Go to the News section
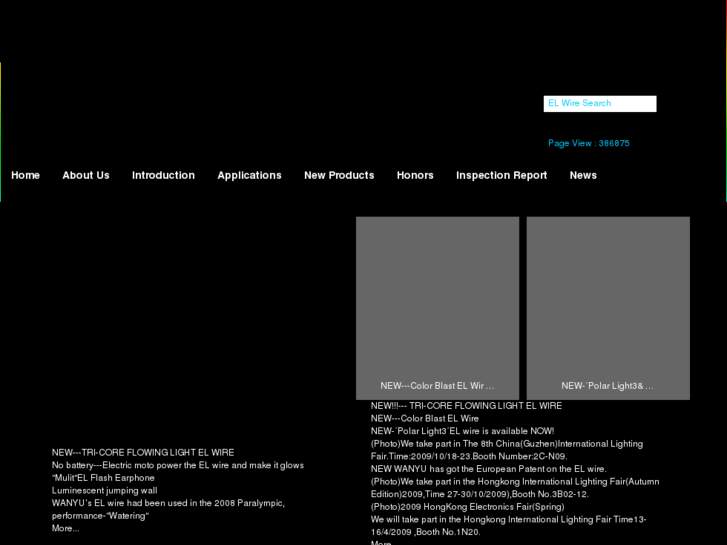727x545 pixels. [583, 175]
